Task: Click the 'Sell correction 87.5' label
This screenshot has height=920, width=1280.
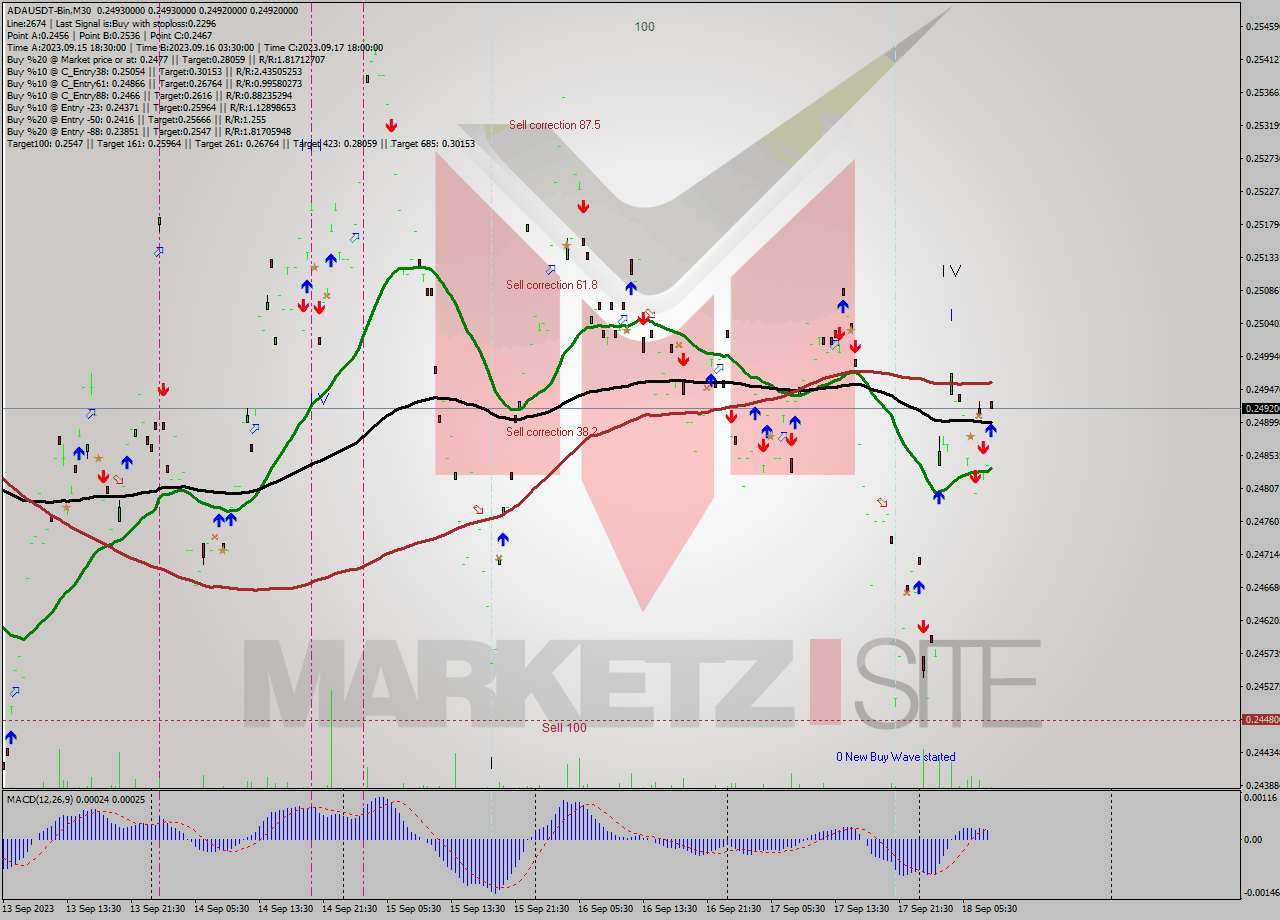Action: pyautogui.click(x=555, y=125)
